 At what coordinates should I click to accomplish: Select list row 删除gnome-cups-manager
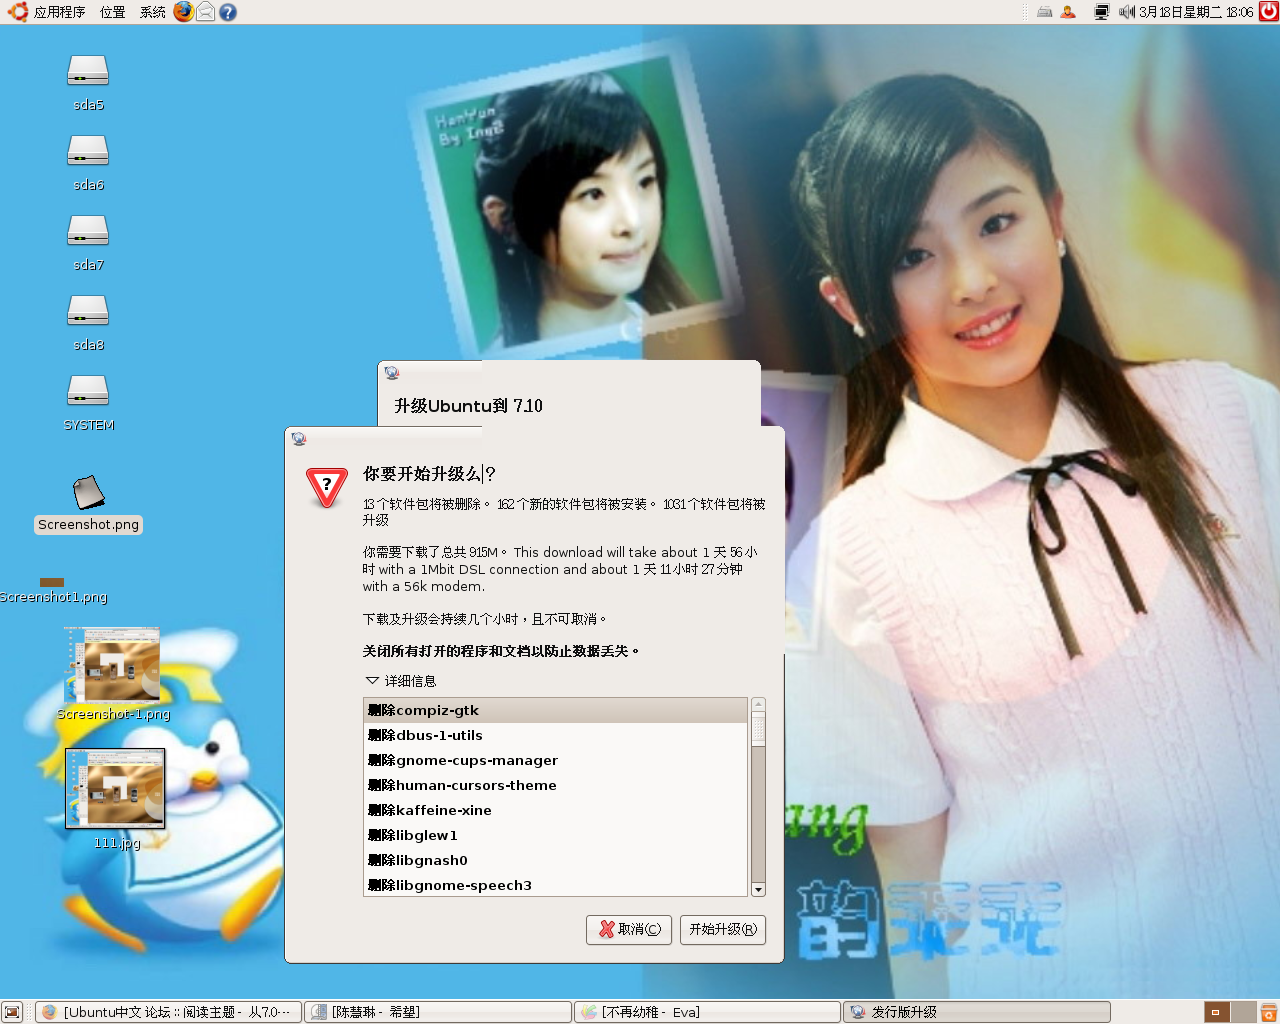(555, 760)
